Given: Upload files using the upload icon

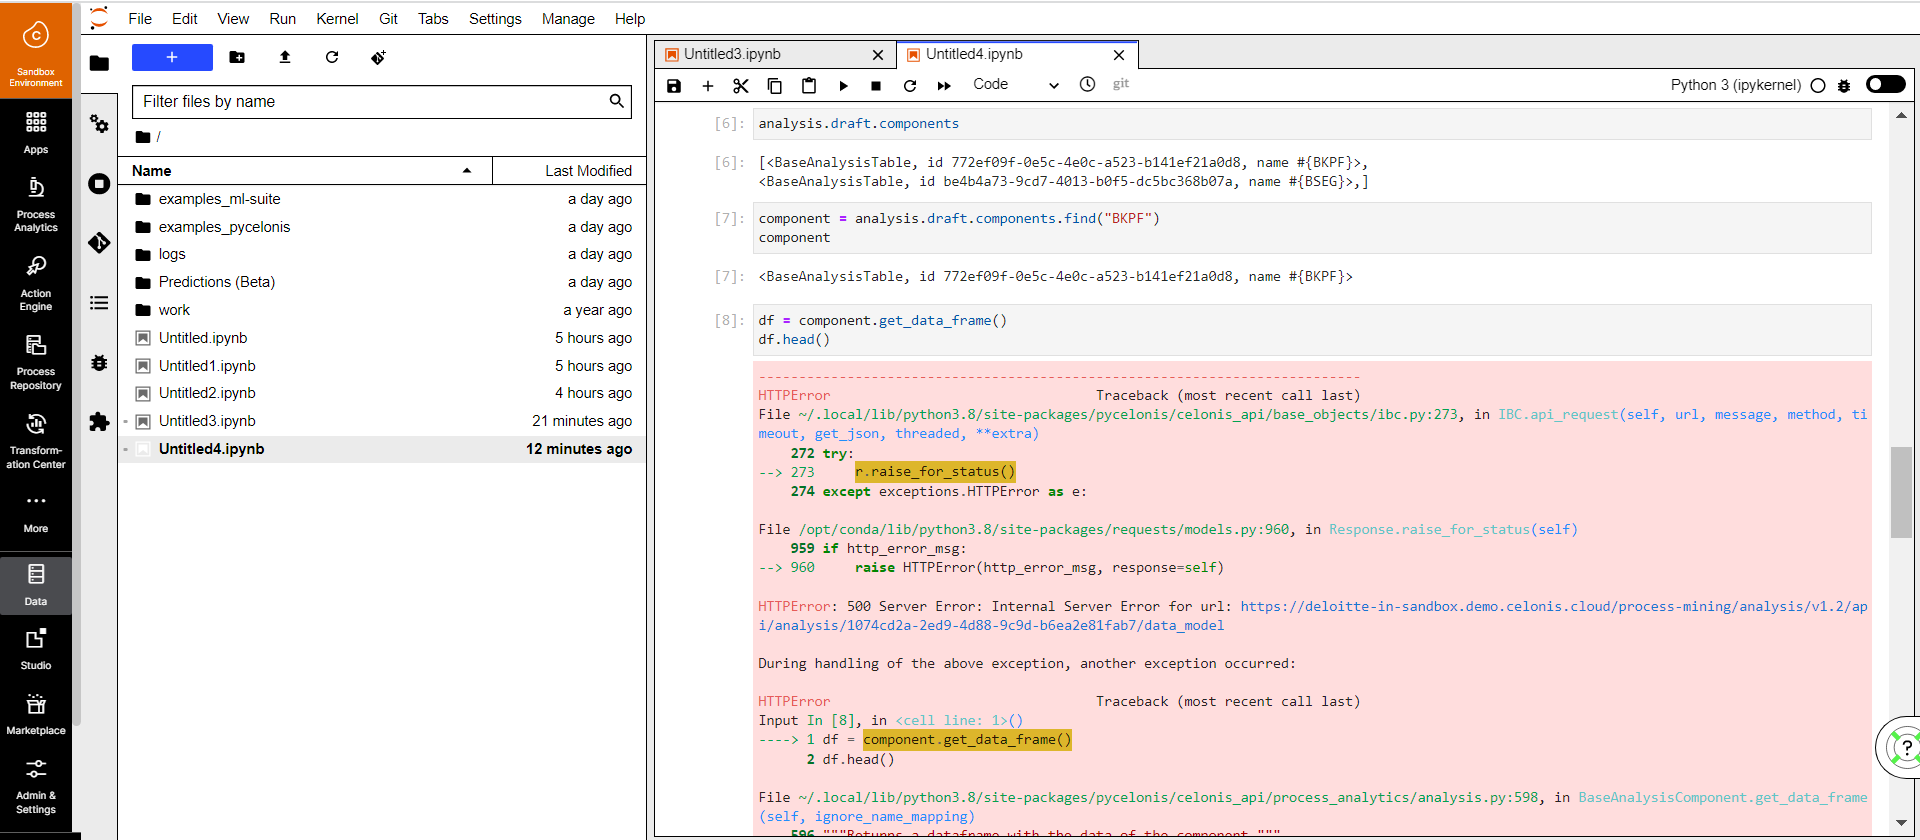Looking at the screenshot, I should coord(285,58).
